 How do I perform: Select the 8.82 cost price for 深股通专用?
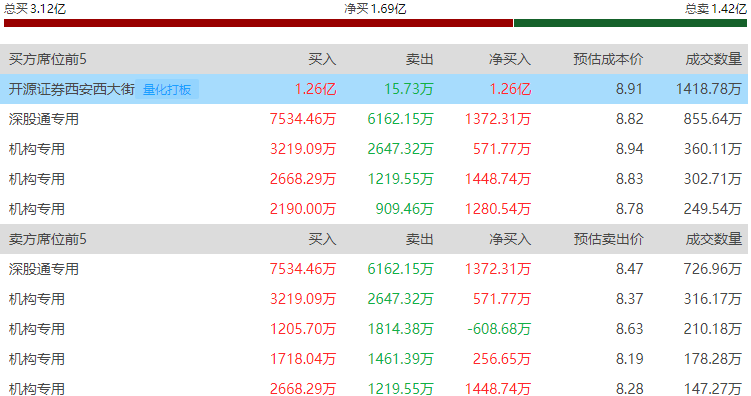pos(629,119)
